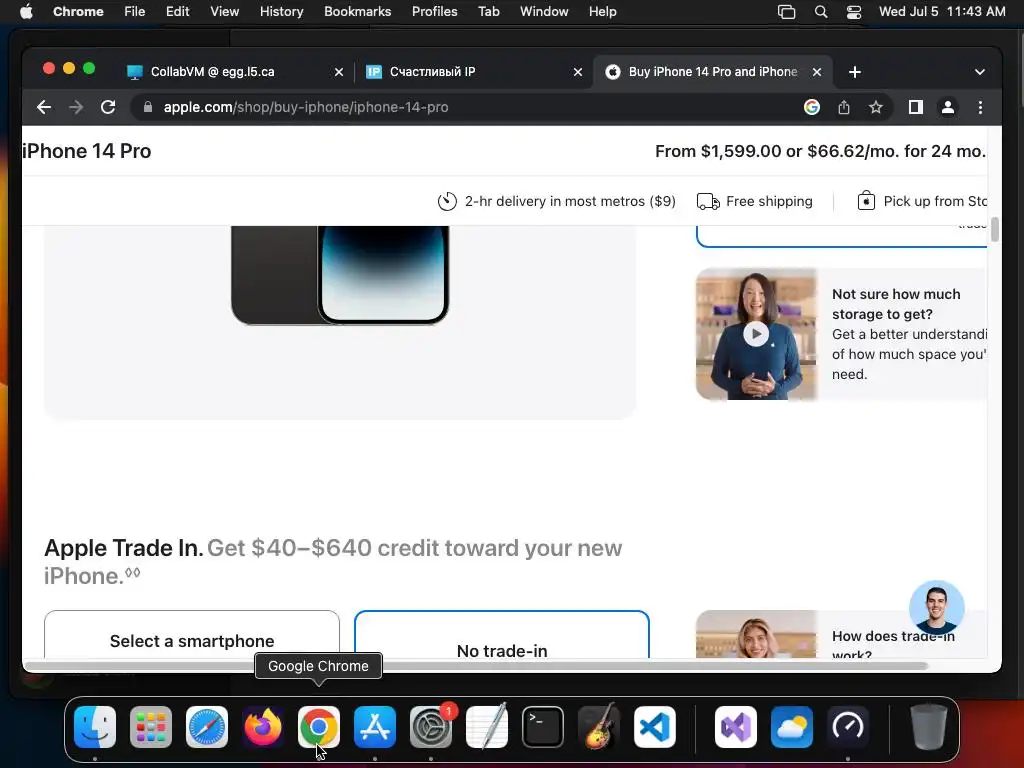The image size is (1024, 768).
Task: Click the iPhone 14 Pro page heading
Action: [87, 151]
